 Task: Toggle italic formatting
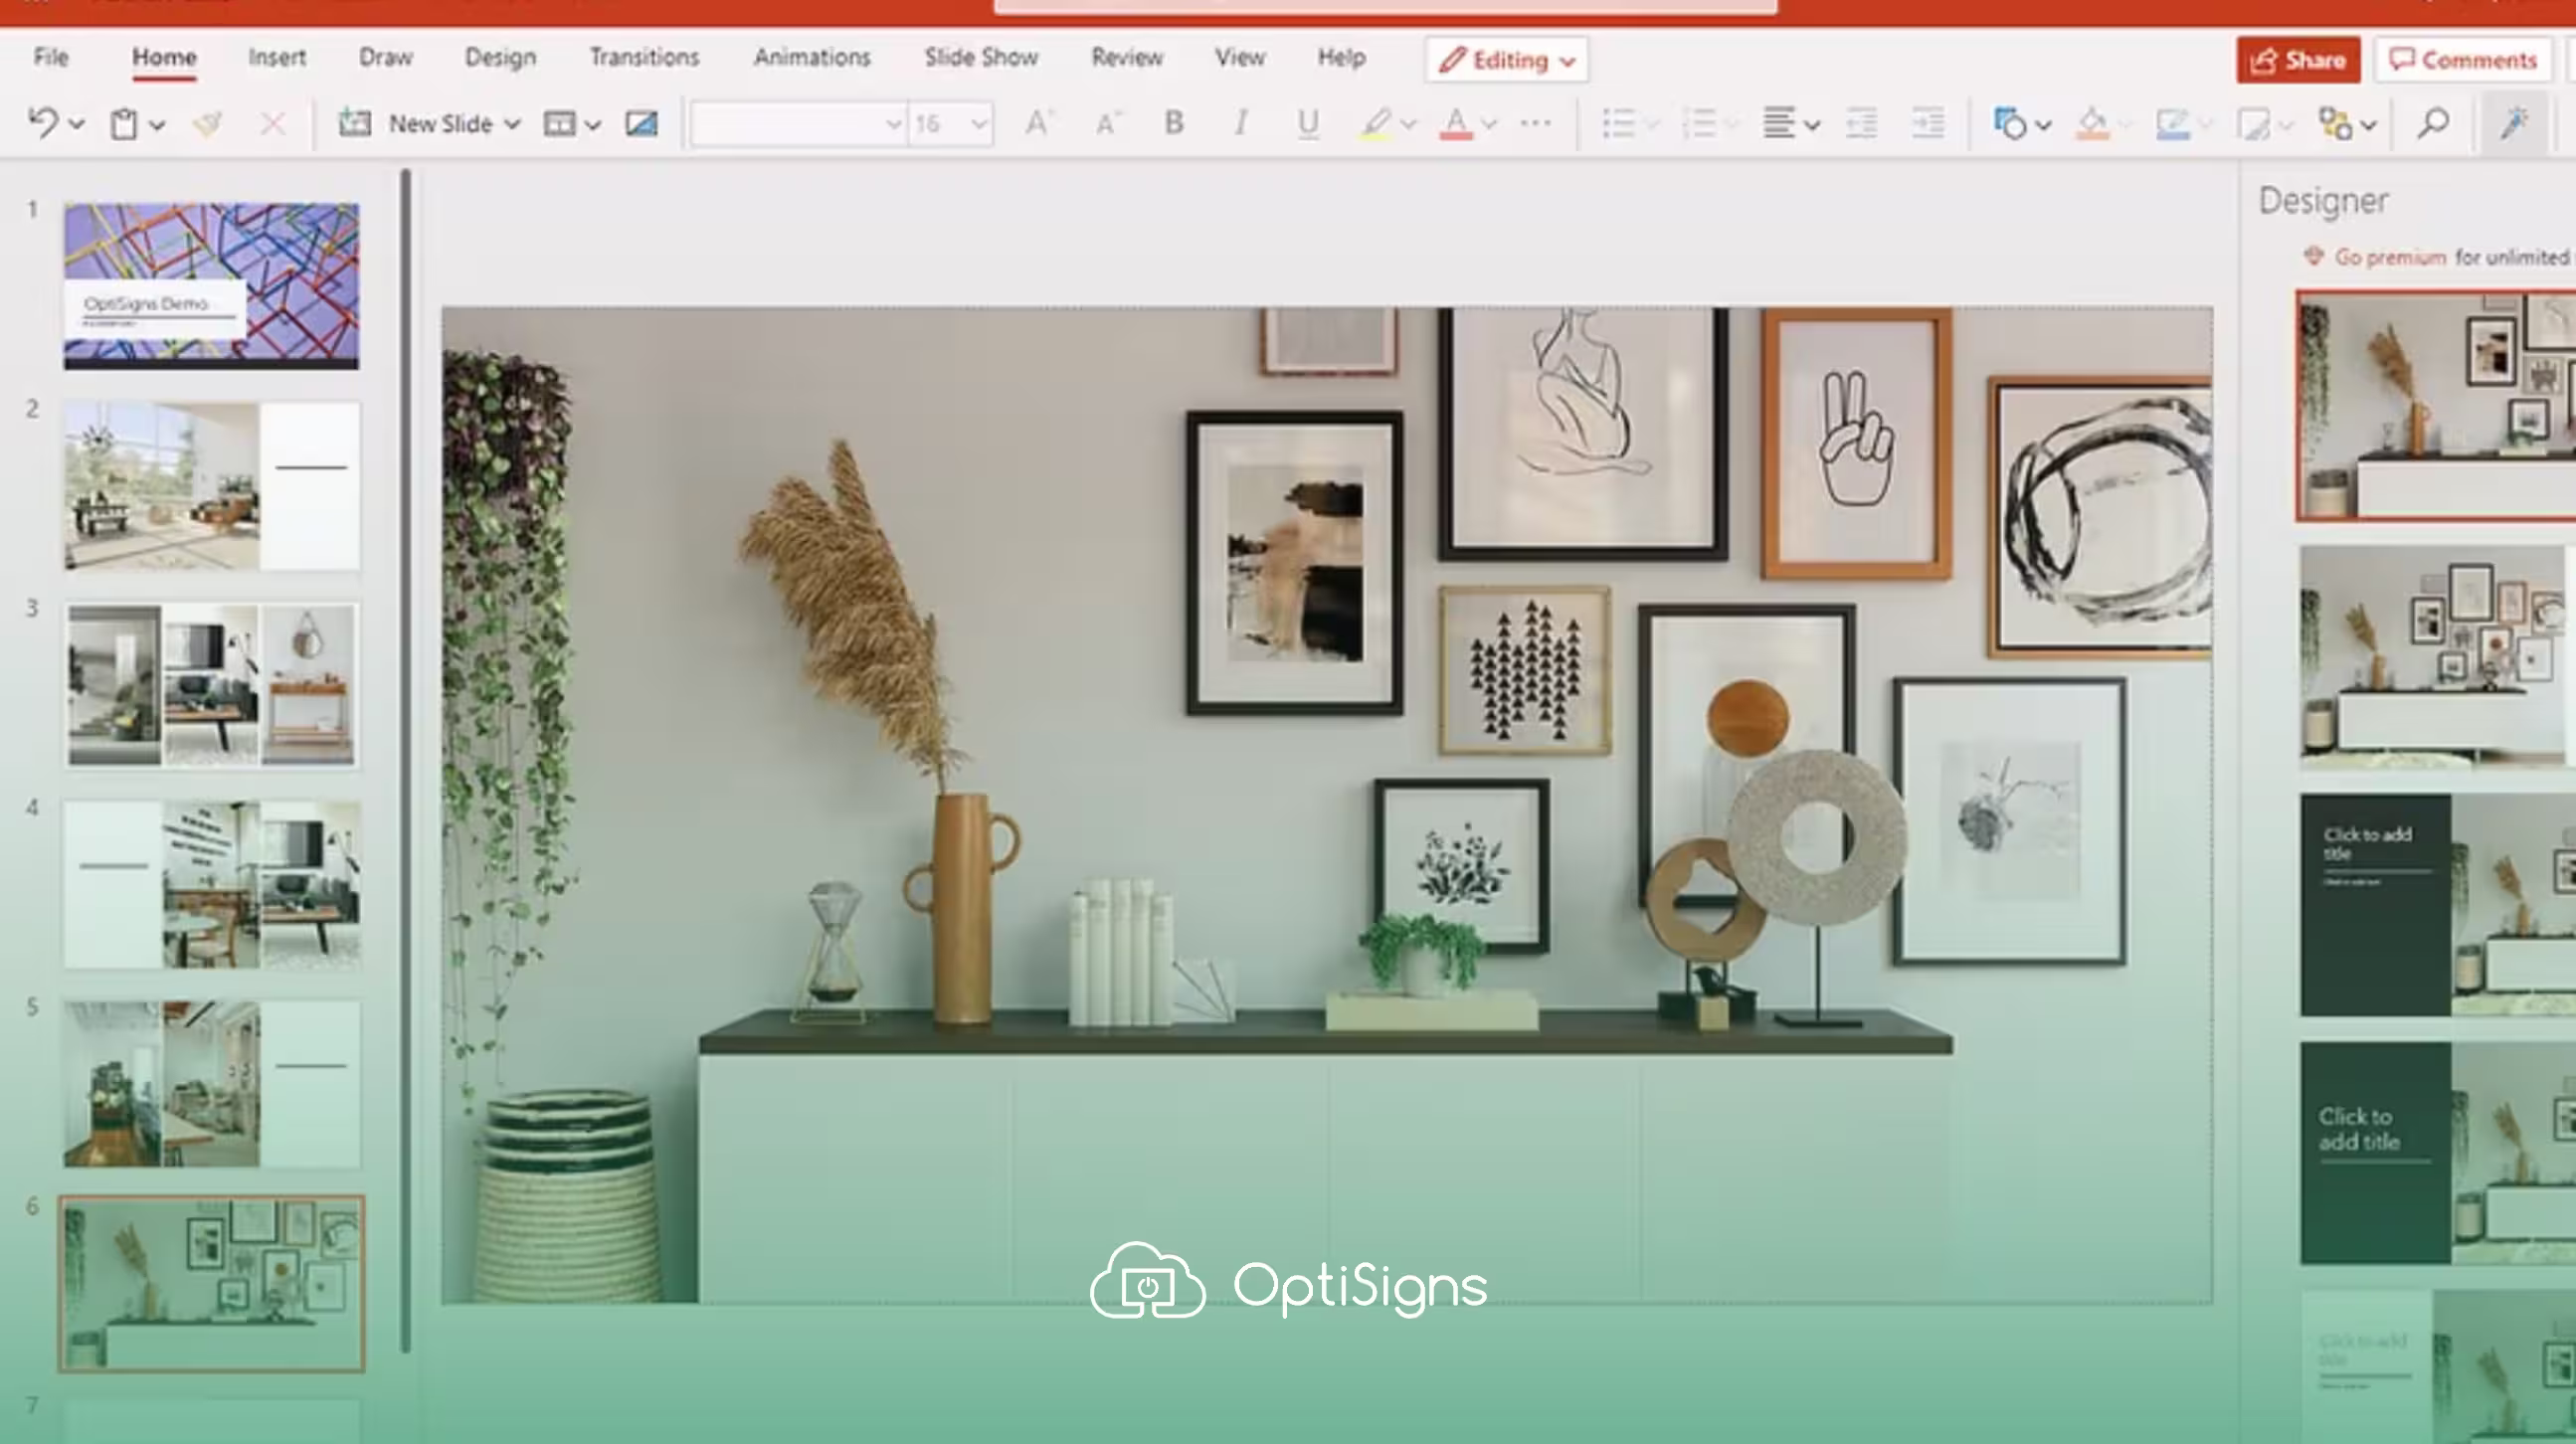click(1239, 123)
